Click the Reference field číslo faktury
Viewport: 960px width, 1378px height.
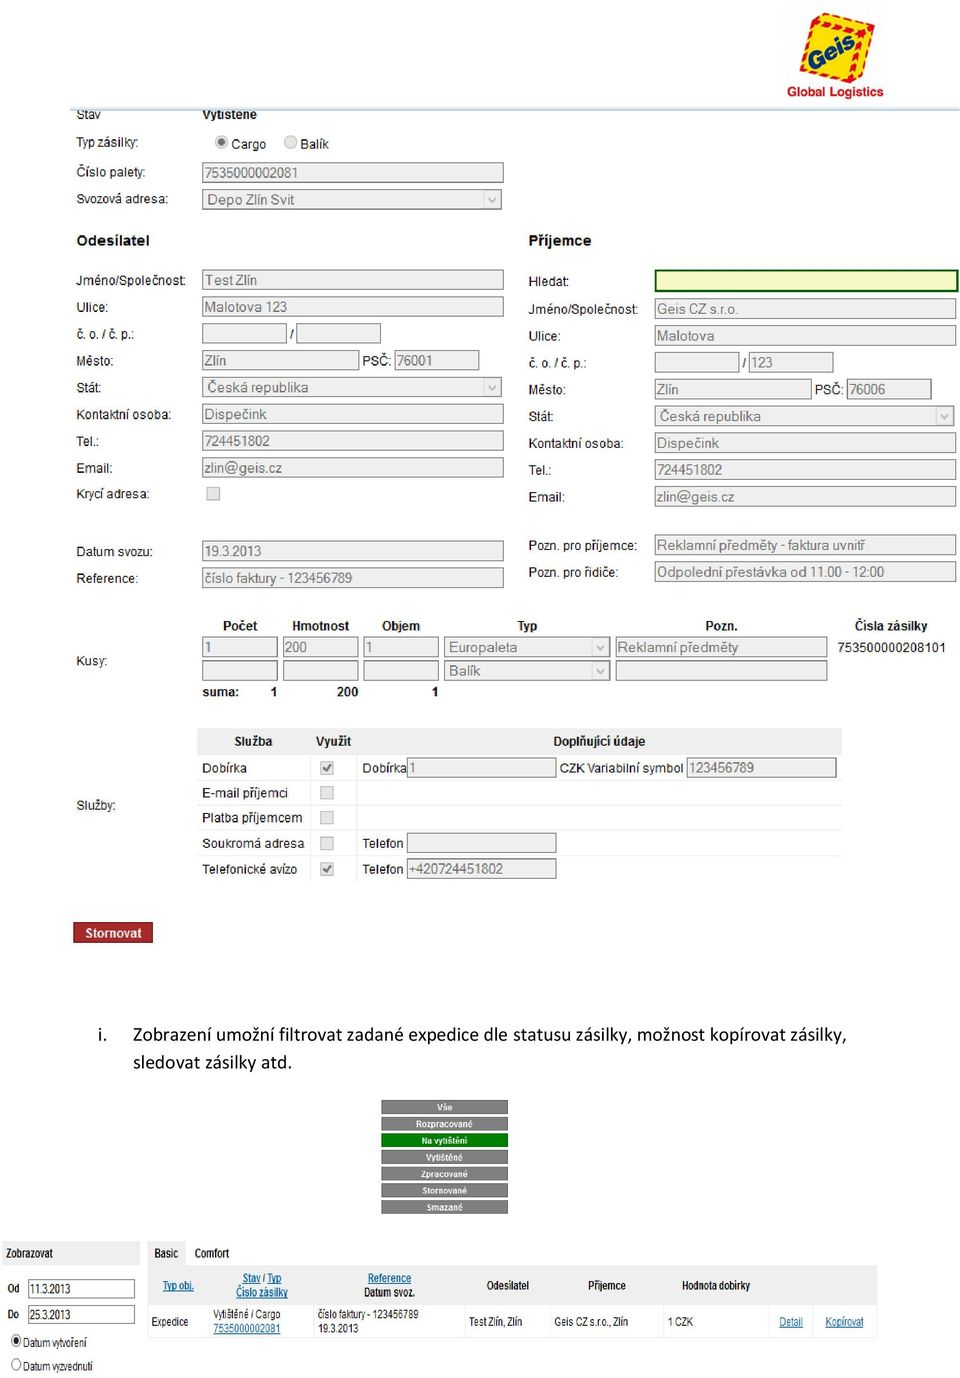pyautogui.click(x=352, y=578)
